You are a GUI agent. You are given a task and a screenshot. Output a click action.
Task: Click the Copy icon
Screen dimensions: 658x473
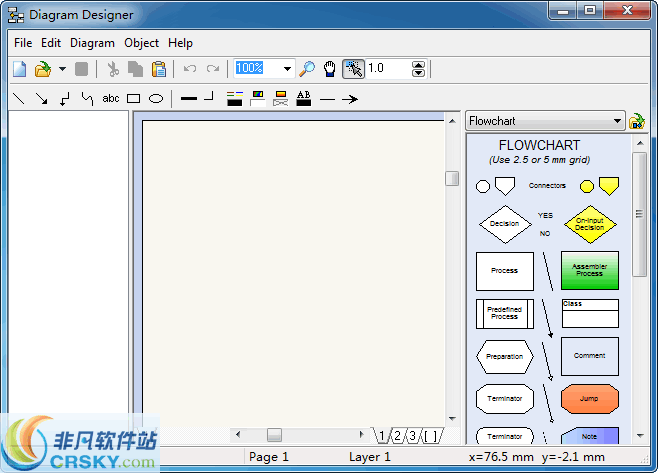click(135, 69)
